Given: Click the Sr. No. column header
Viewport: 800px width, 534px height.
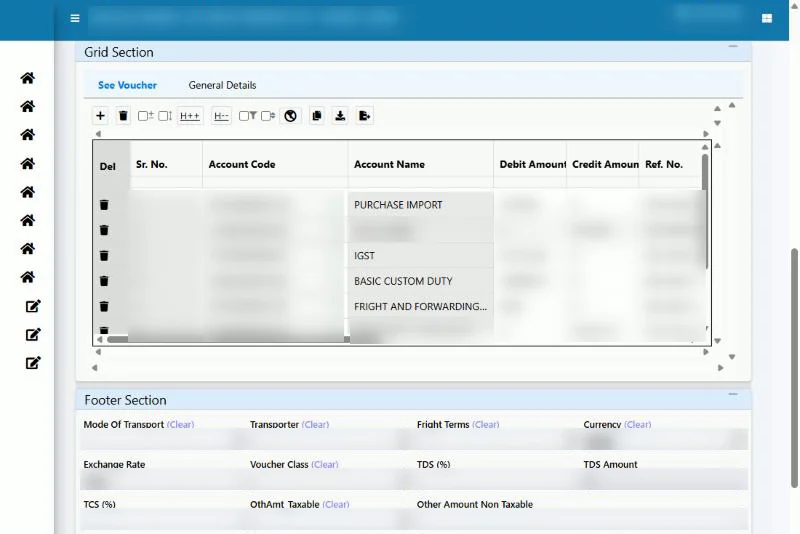Looking at the screenshot, I should [x=166, y=164].
